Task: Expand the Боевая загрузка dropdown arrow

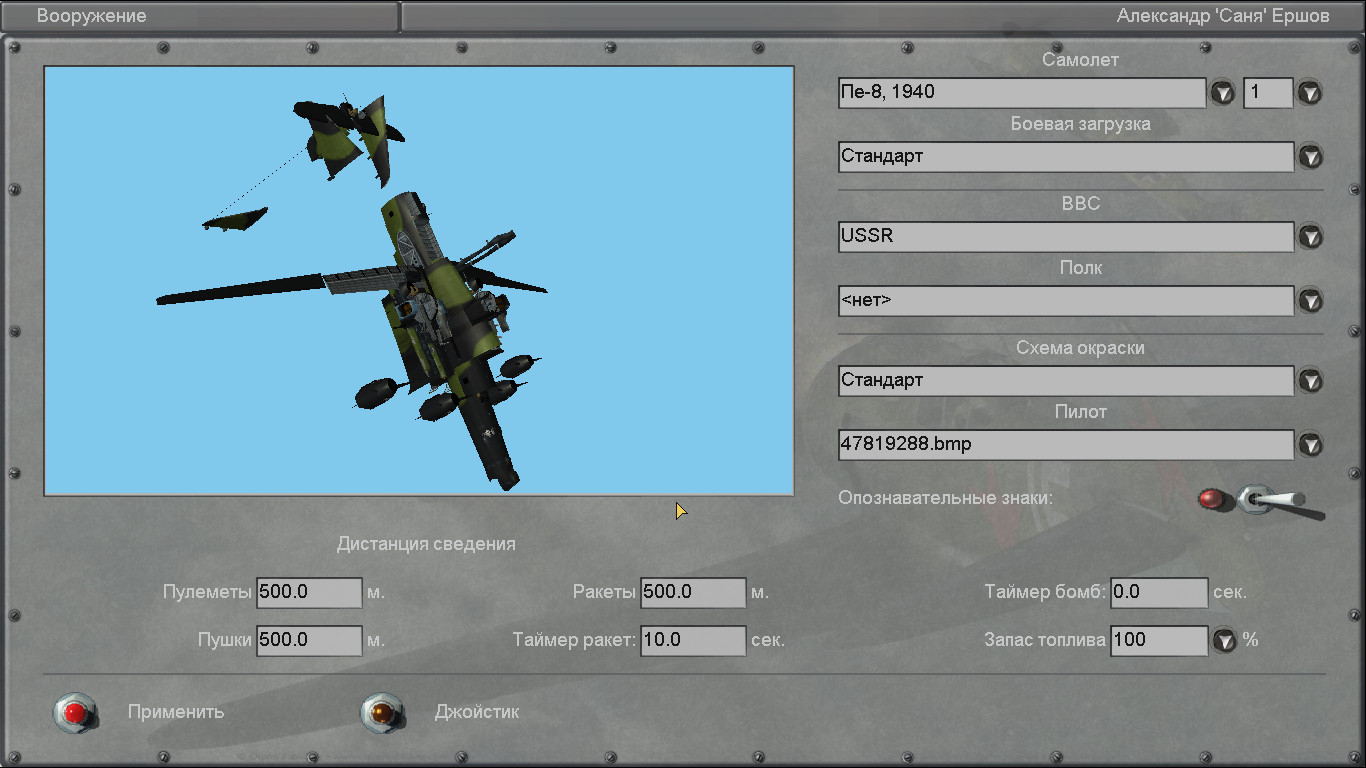Action: [1310, 157]
